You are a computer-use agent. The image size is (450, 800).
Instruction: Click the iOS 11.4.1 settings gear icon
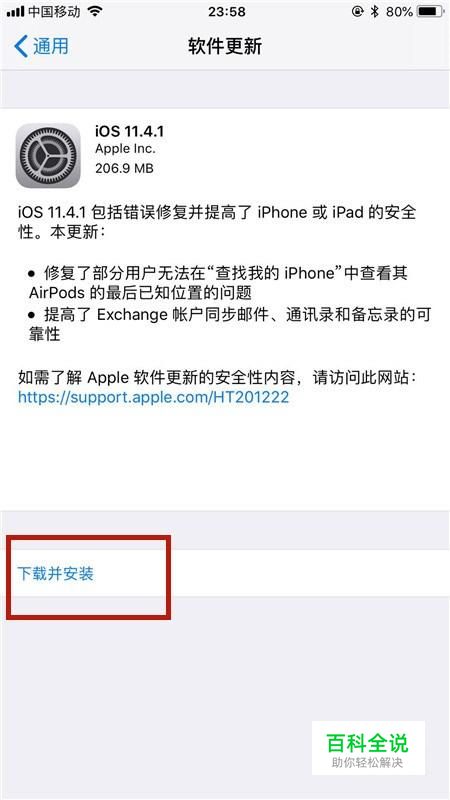click(48, 155)
